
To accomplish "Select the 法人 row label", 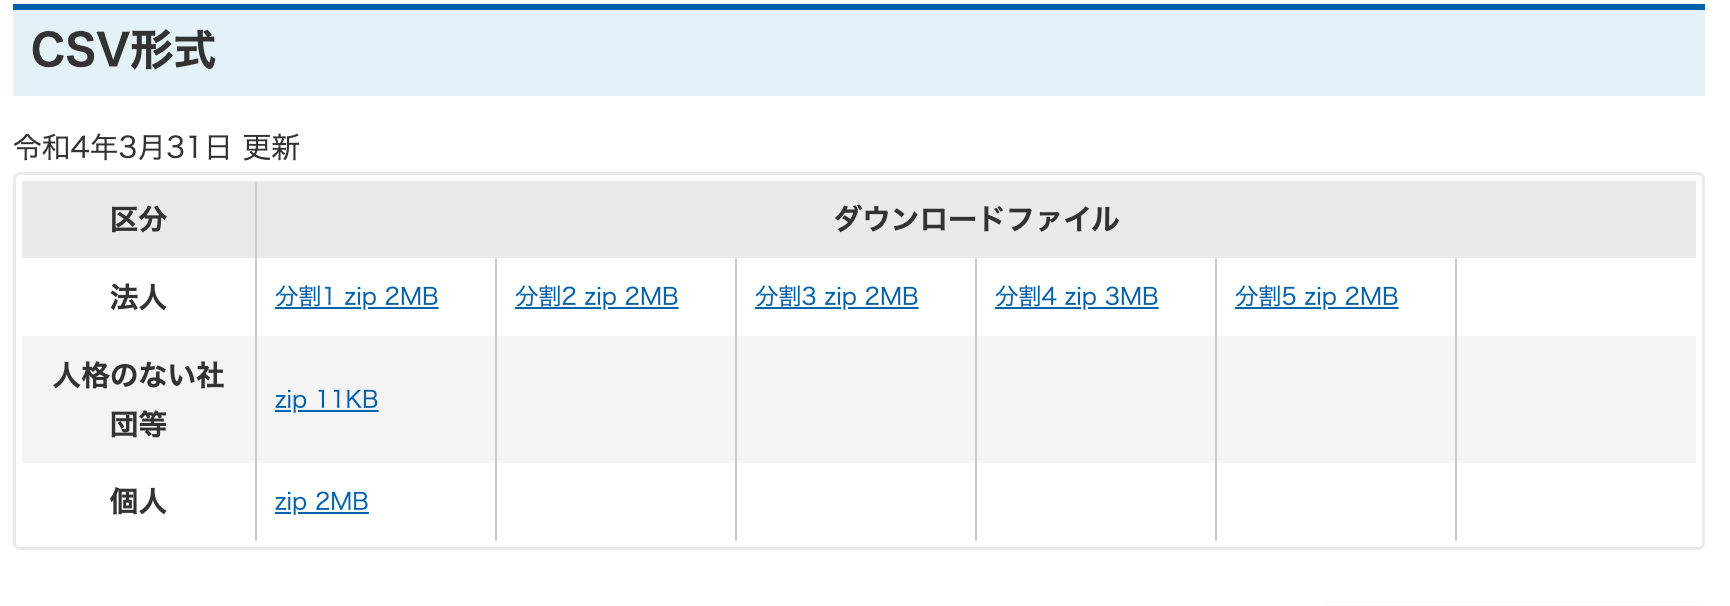I will 138,297.
